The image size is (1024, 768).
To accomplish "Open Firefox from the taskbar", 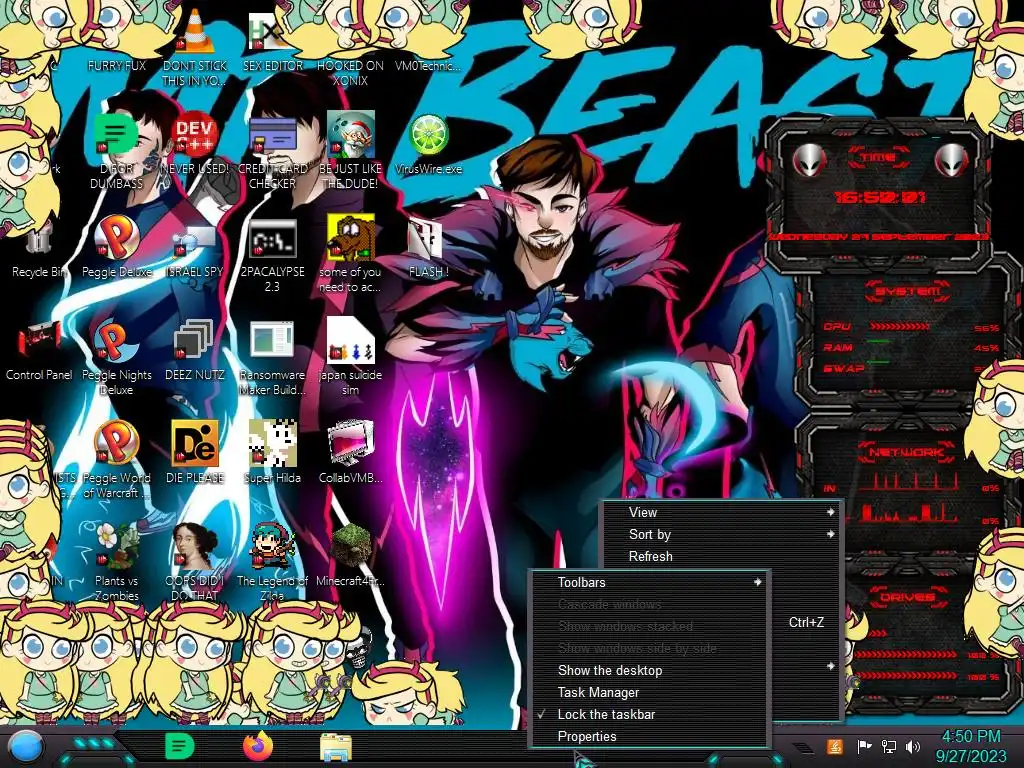I will tap(258, 746).
